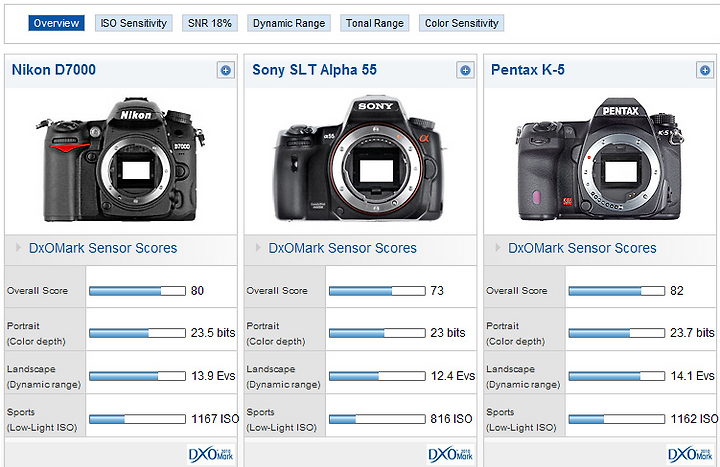Click the DxOMark logo under Pentax K-5
Viewport: 720px width, 467px height.
[x=690, y=454]
